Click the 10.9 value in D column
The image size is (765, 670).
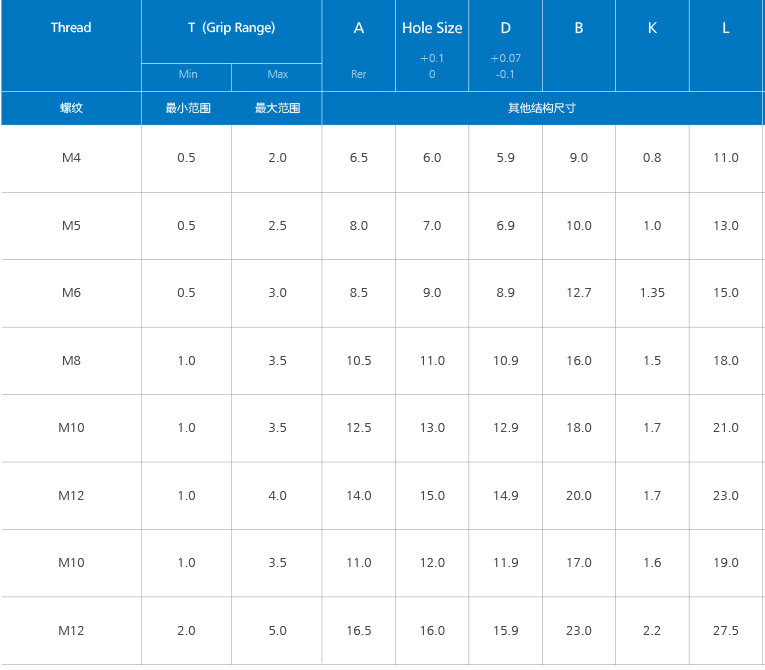[506, 361]
